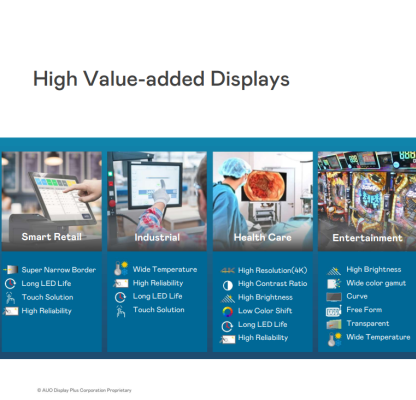This screenshot has width=416, height=400.
Task: Click the High Reliability icon under Industrial
Action: point(121,283)
